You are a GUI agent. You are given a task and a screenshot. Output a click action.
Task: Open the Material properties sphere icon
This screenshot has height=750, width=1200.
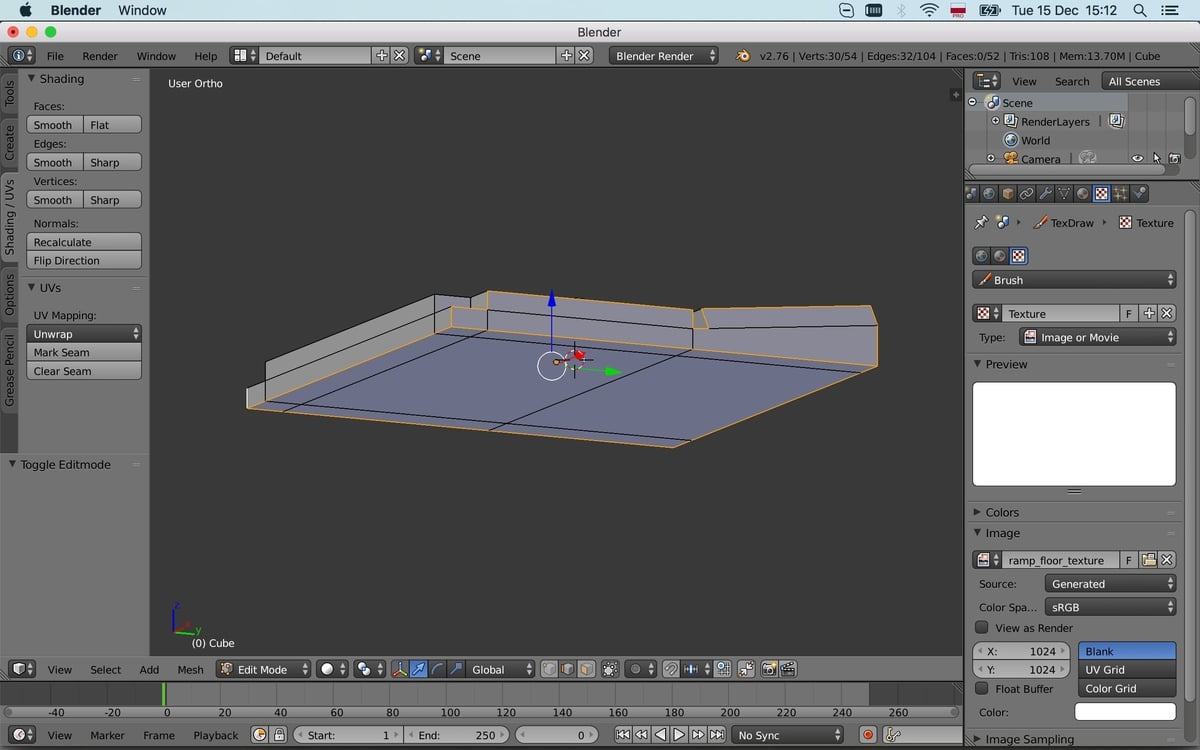[1083, 193]
